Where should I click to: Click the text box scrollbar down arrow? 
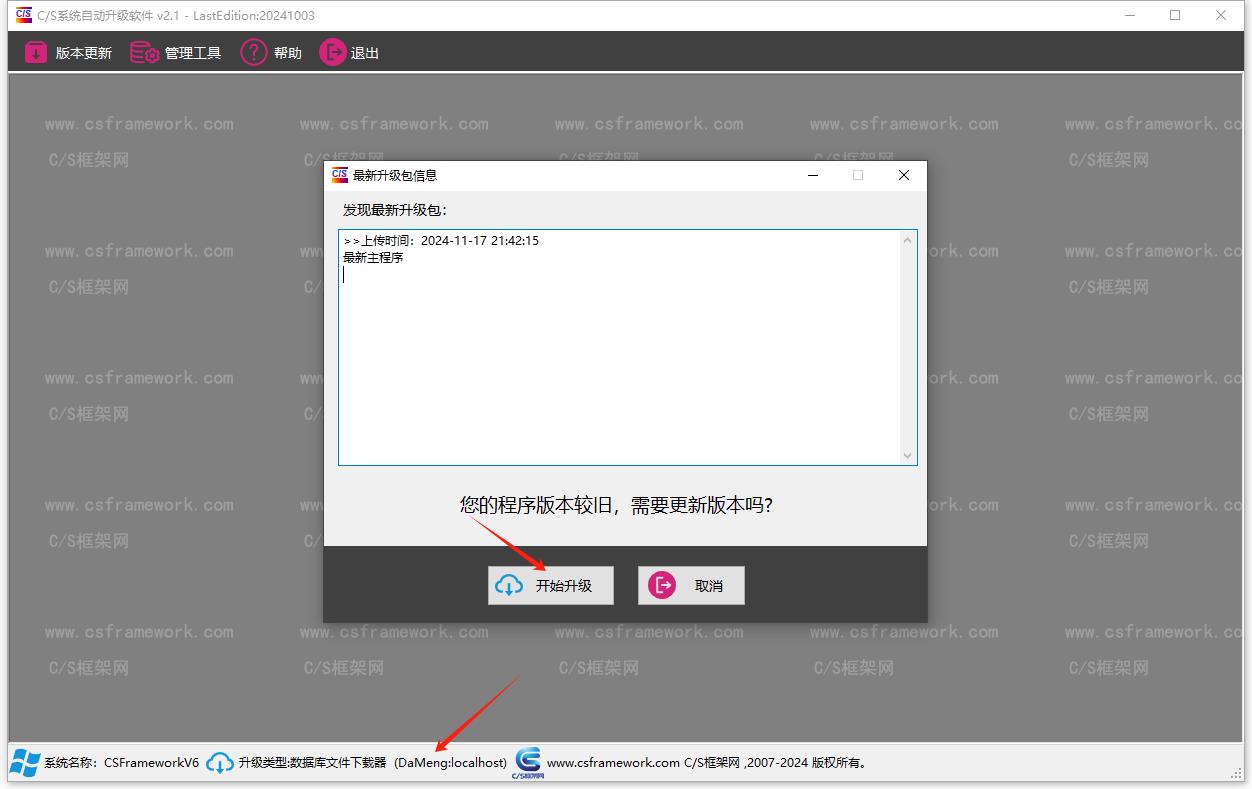coord(908,456)
